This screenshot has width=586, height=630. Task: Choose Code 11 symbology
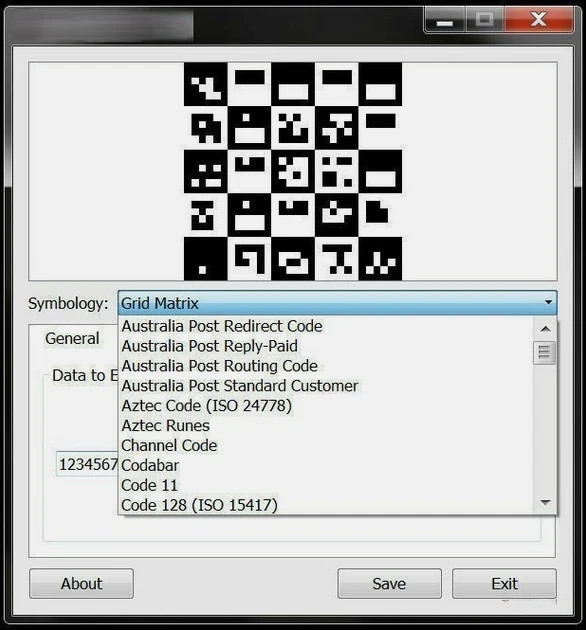[326, 485]
